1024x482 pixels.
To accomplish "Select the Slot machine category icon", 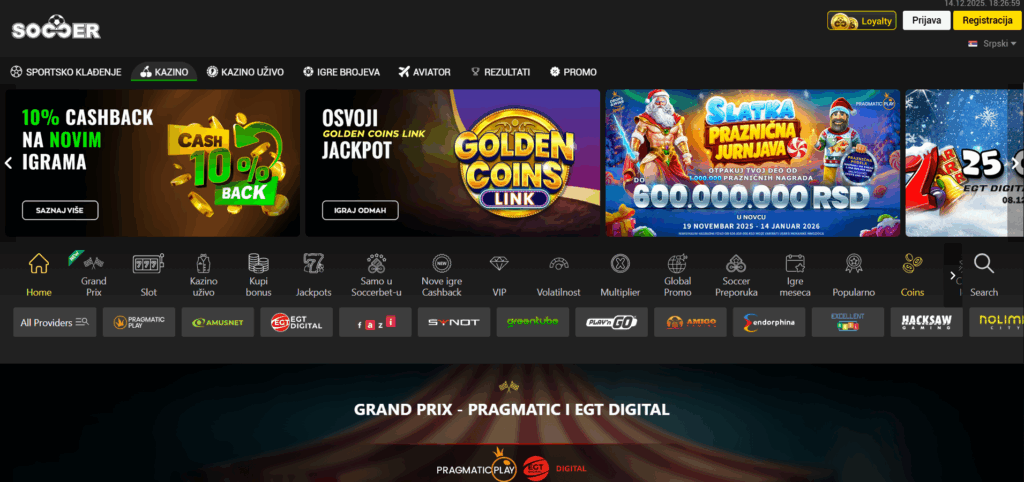I will click(x=148, y=263).
